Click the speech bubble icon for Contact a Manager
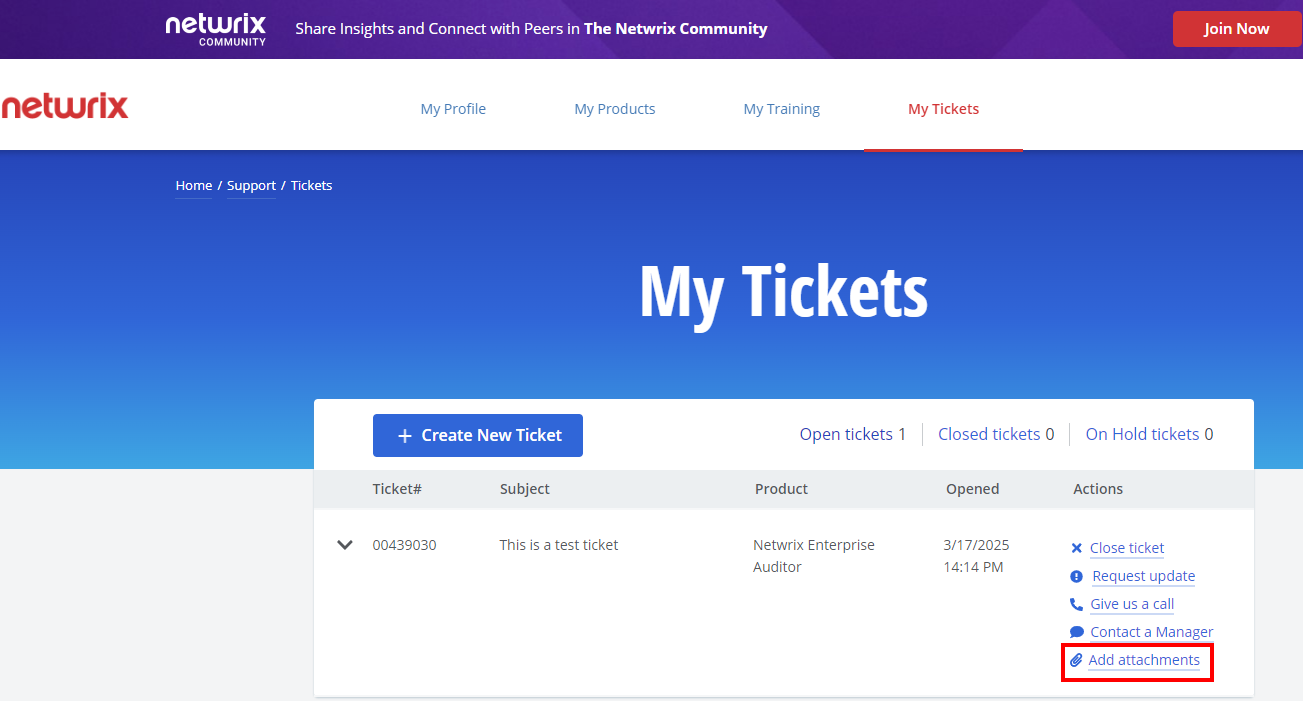 pos(1076,632)
